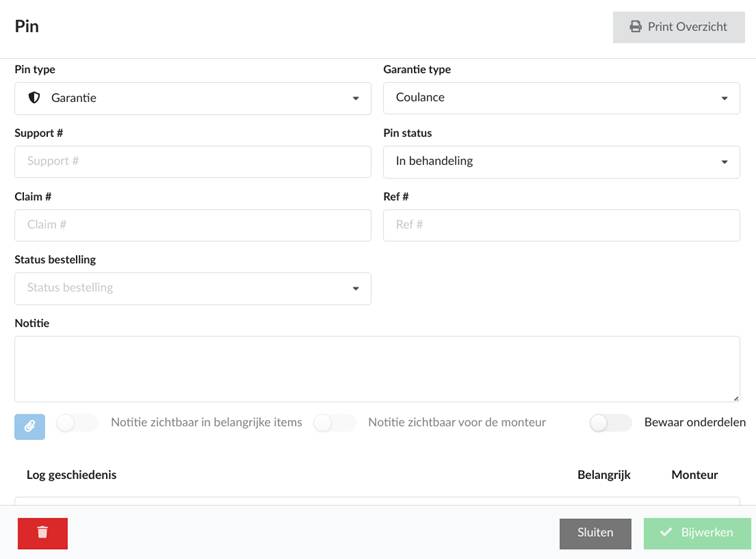Click inside the Notitie text area
Image resolution: width=756 pixels, height=559 pixels.
pos(377,369)
